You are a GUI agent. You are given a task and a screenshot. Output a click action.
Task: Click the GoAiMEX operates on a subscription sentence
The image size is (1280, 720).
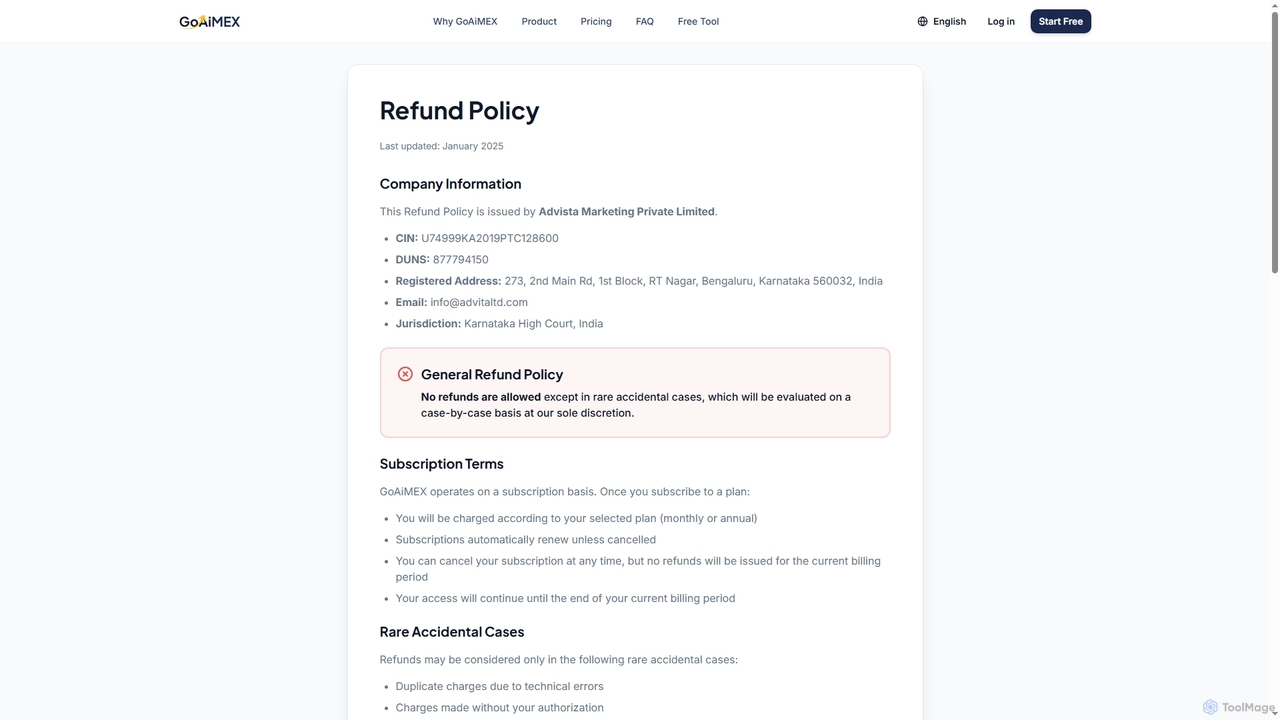565,492
